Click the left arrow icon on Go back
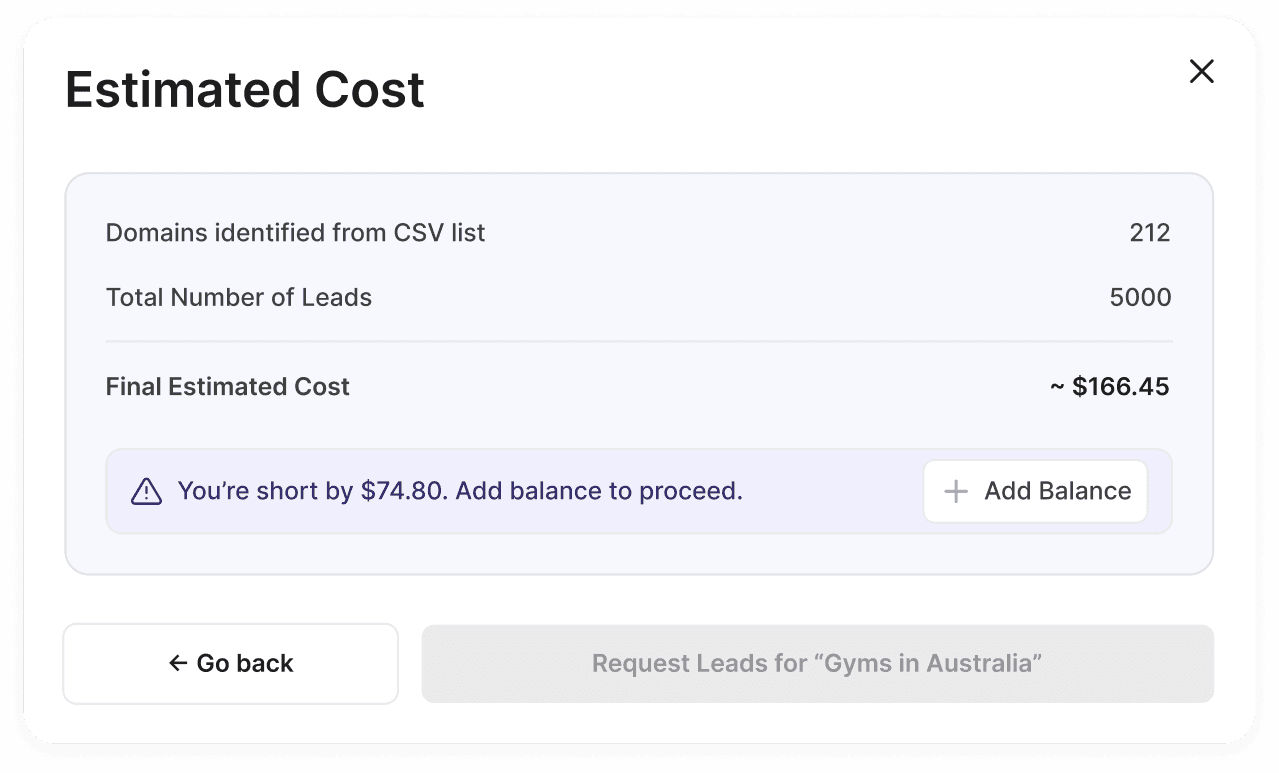 coord(178,663)
